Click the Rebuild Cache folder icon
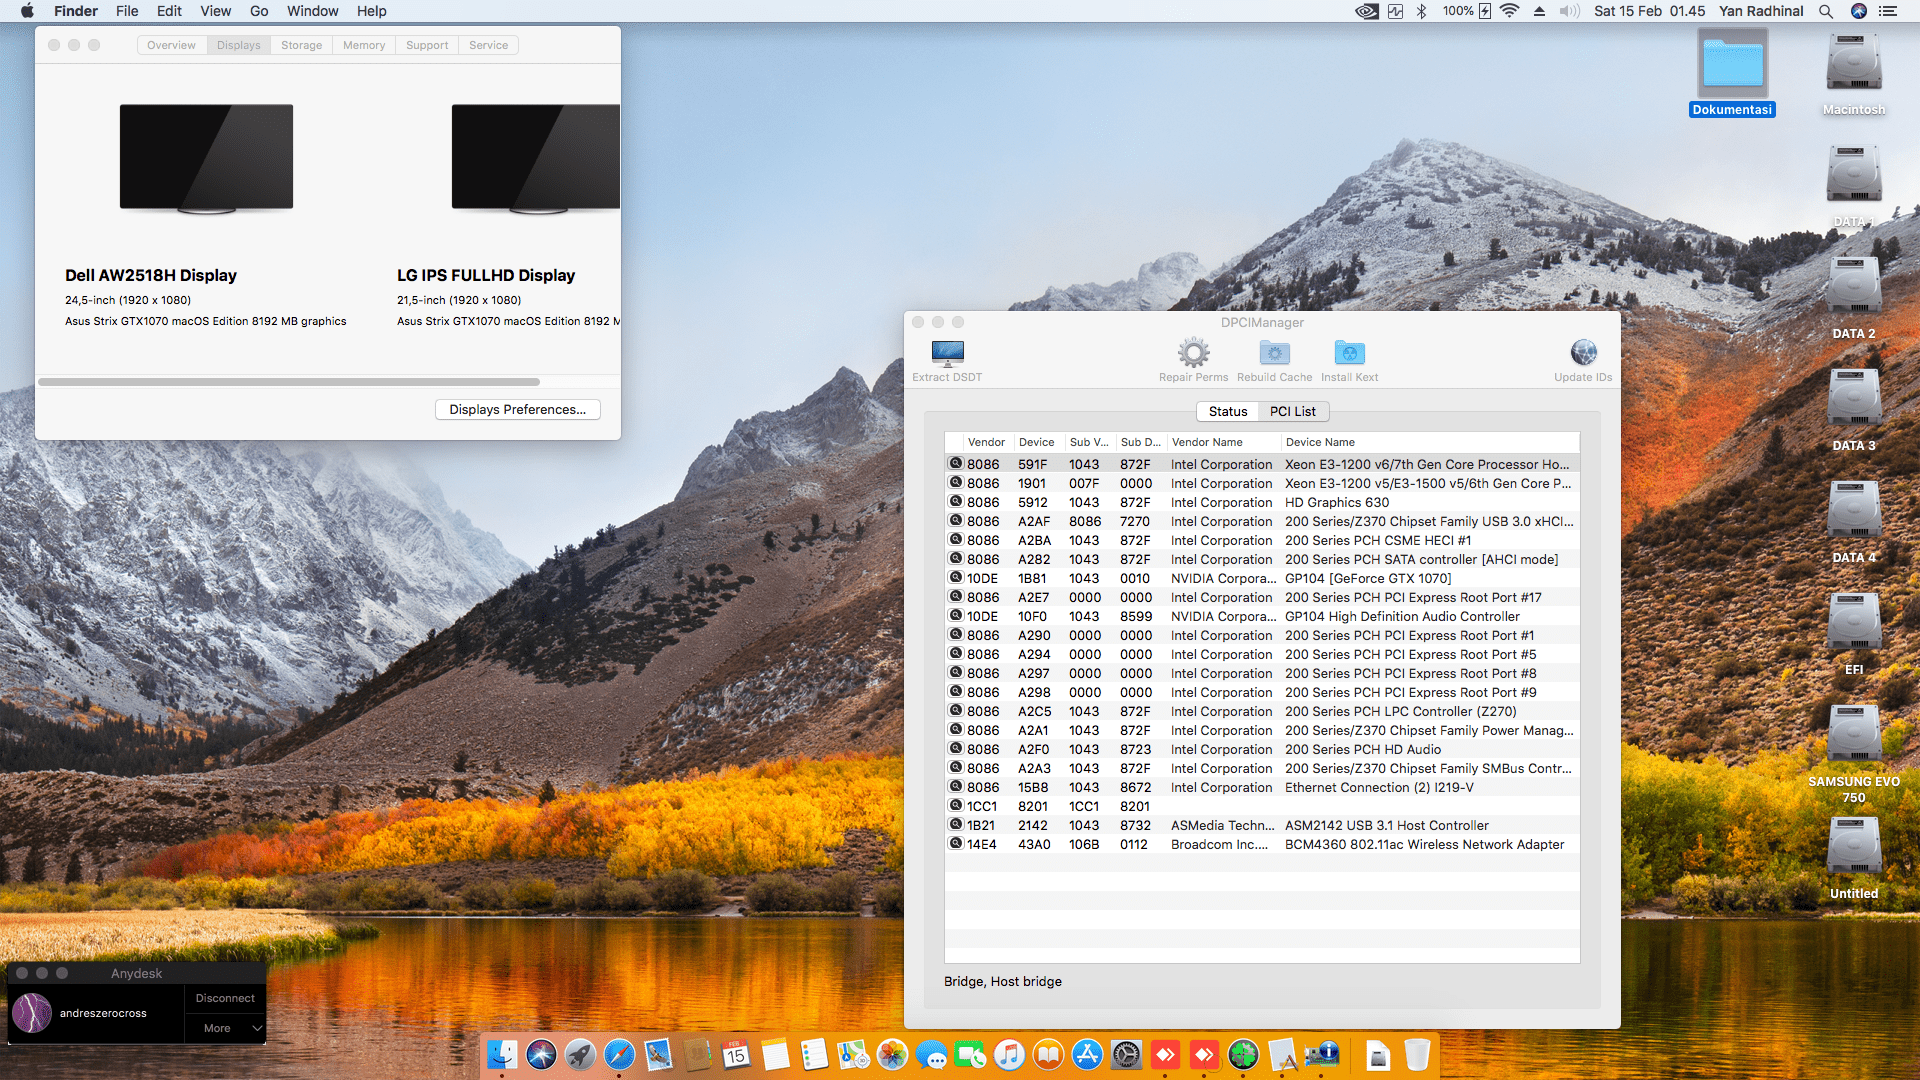This screenshot has width=1920, height=1080. (1274, 353)
